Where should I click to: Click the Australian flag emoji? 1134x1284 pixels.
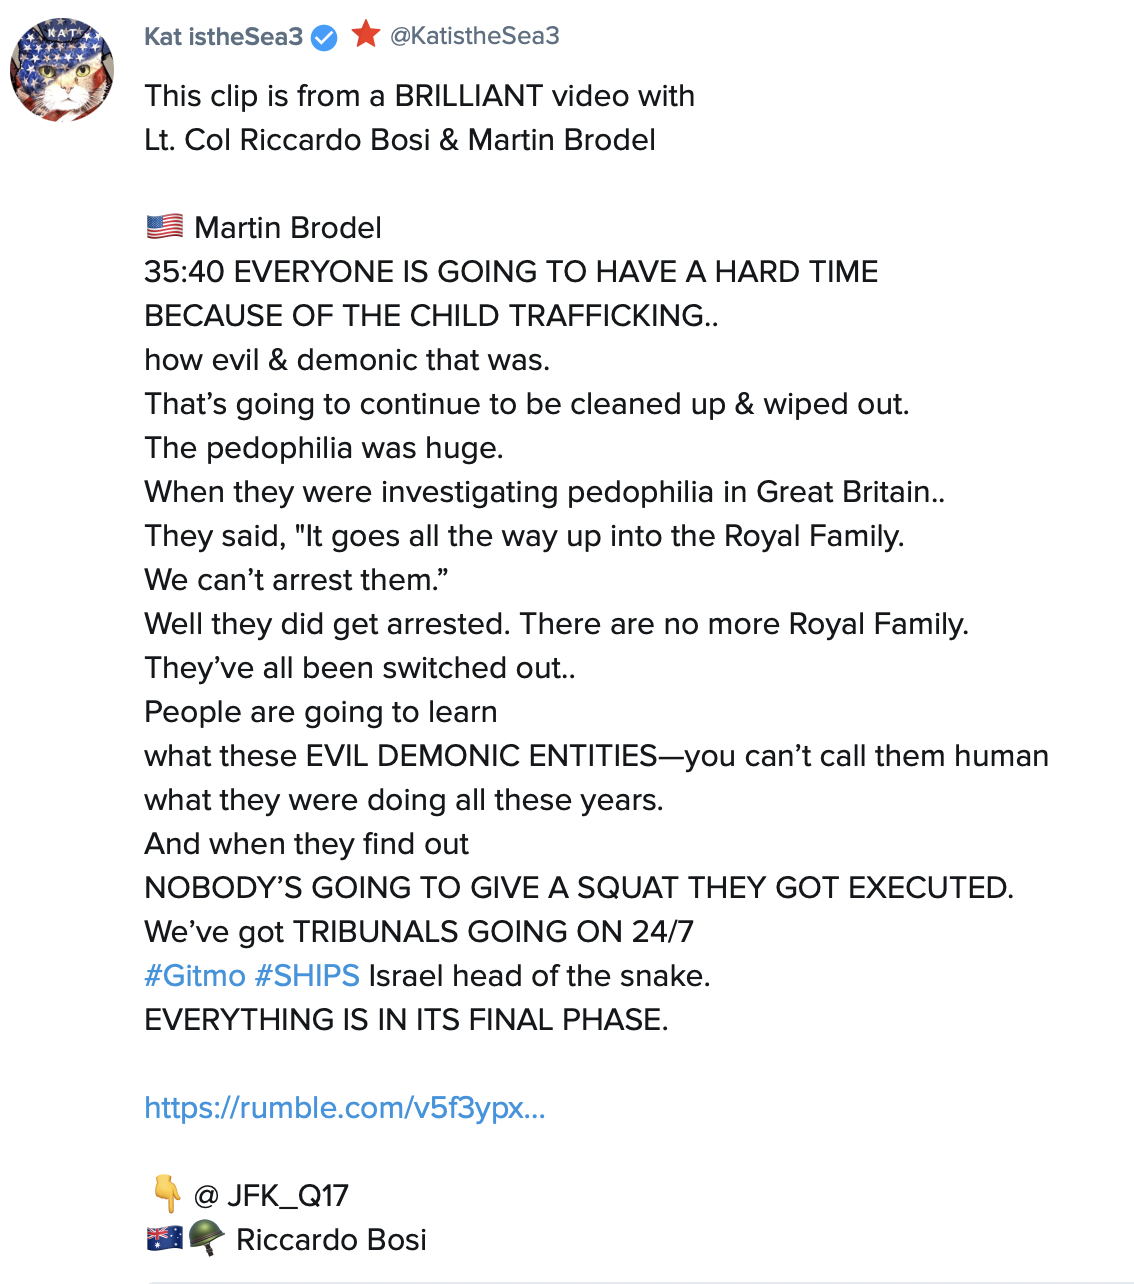[x=165, y=1239]
